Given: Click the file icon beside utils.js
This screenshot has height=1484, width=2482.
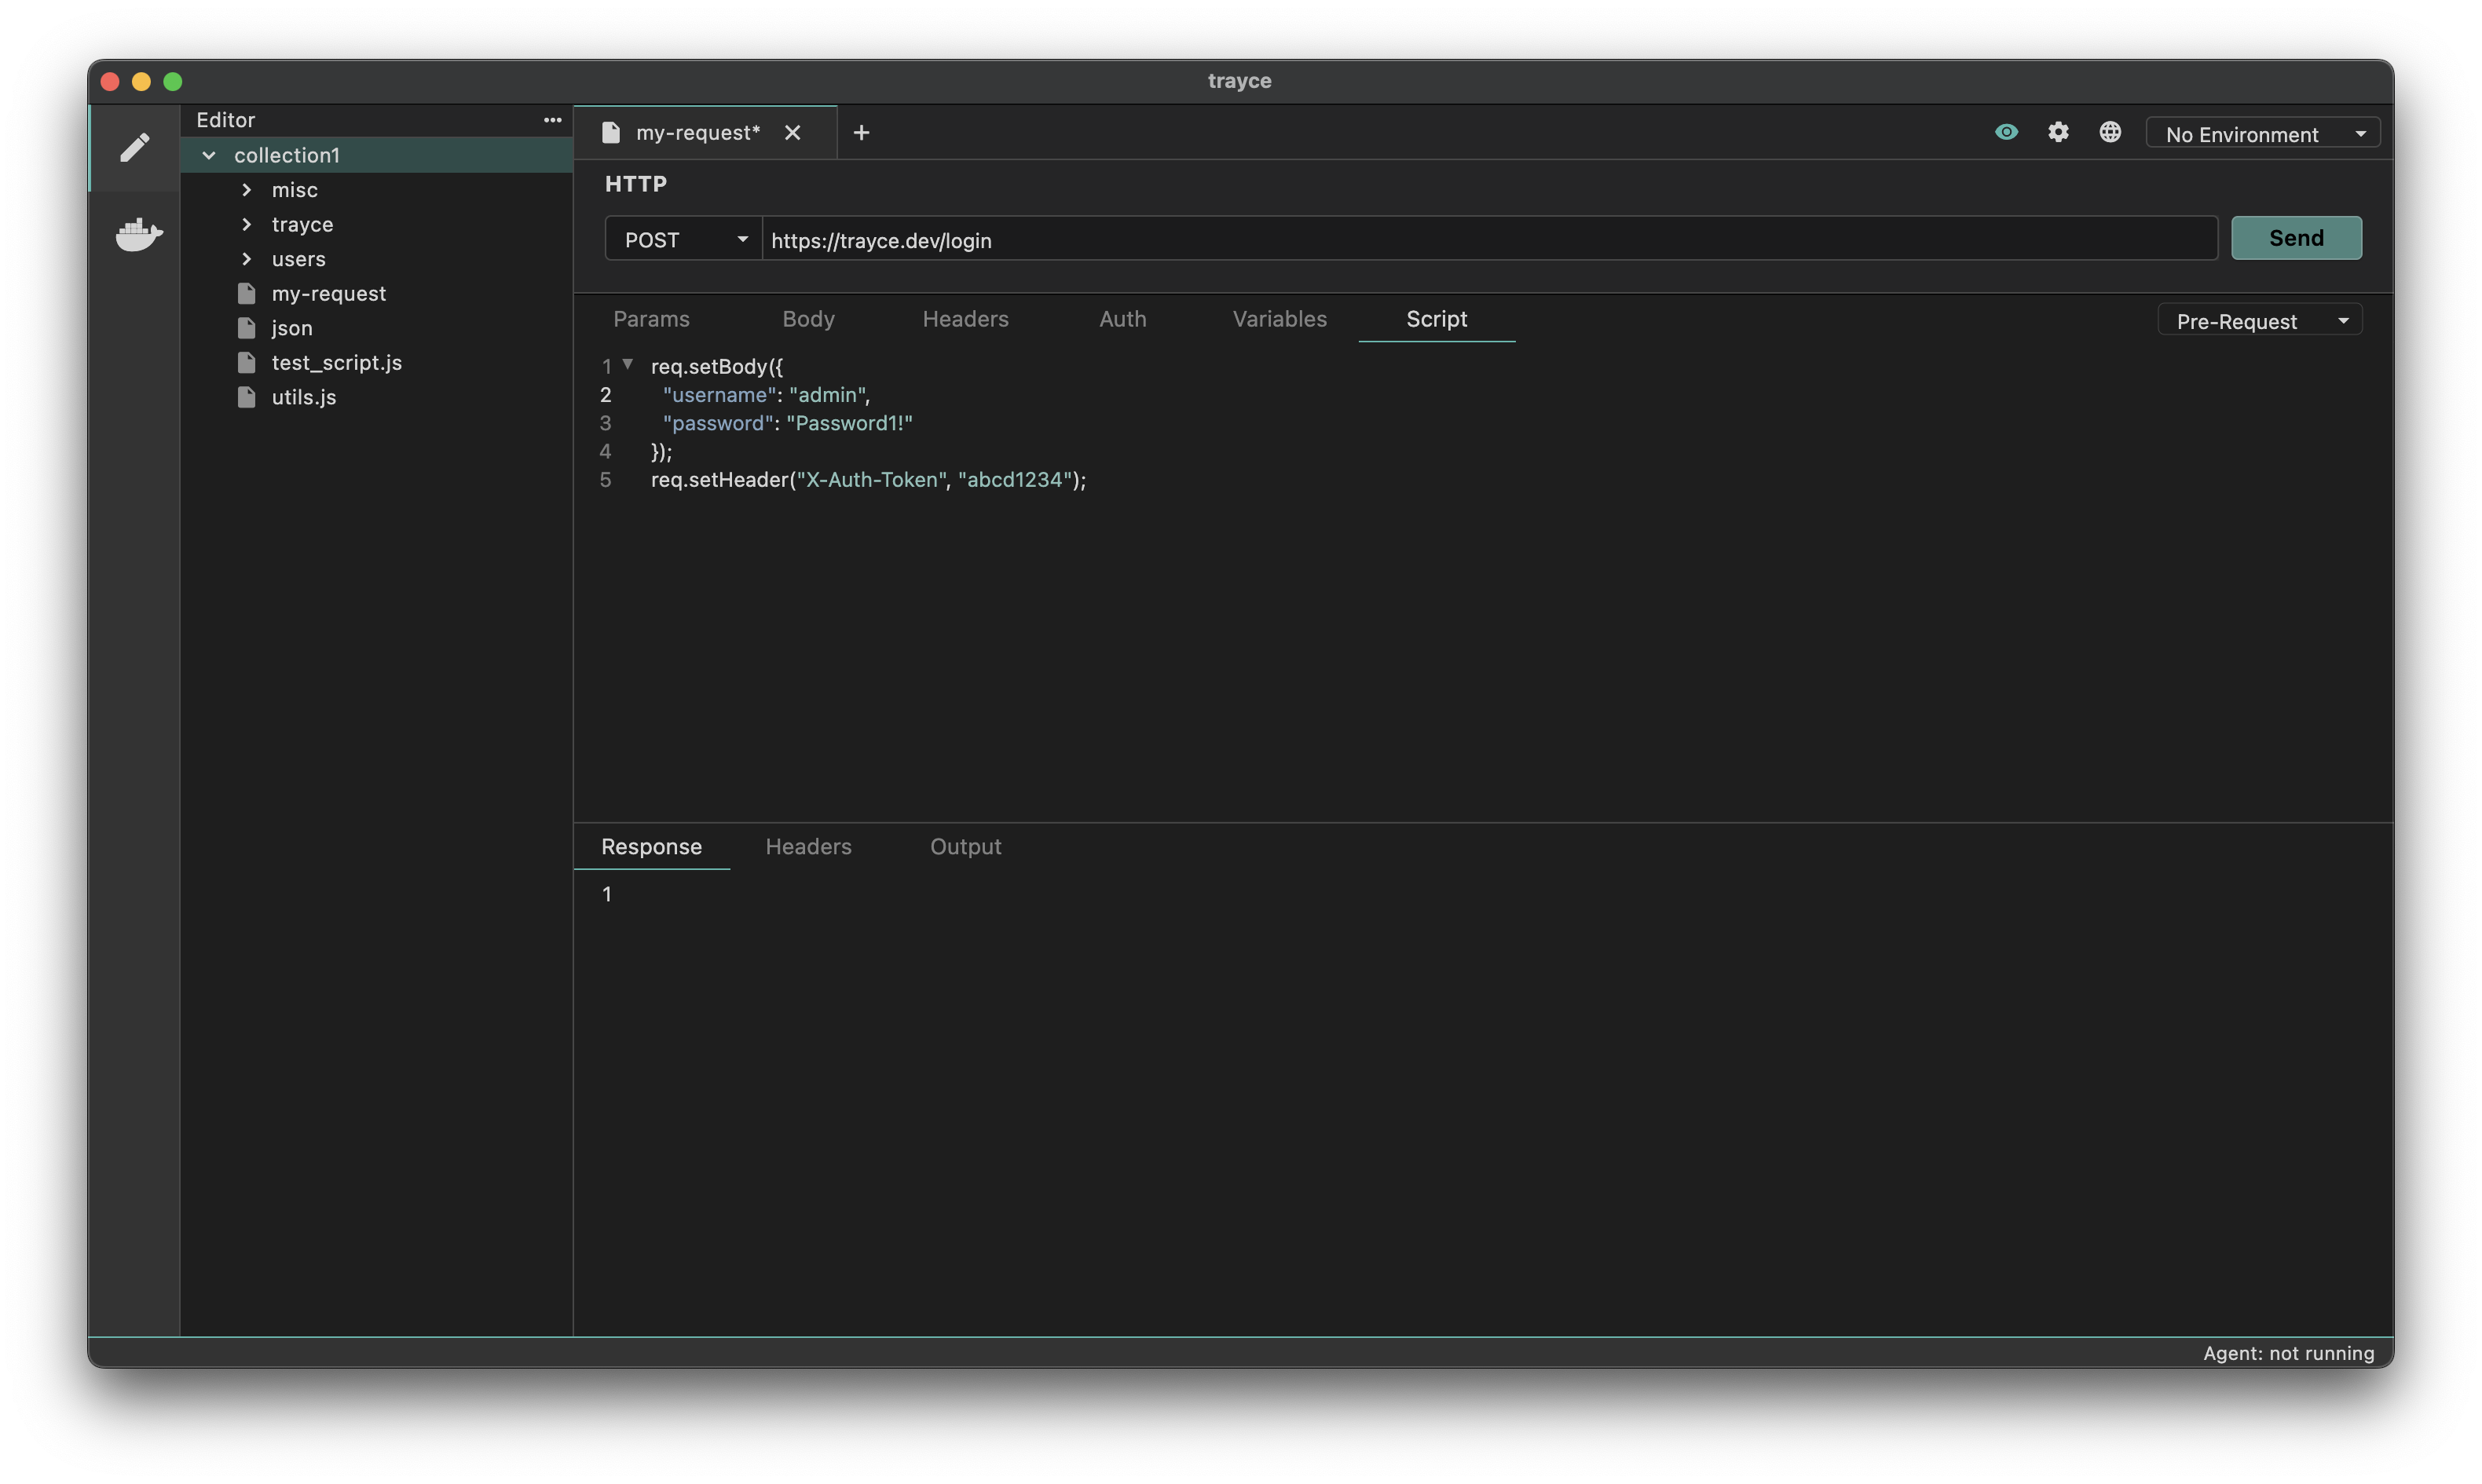Looking at the screenshot, I should tap(247, 397).
